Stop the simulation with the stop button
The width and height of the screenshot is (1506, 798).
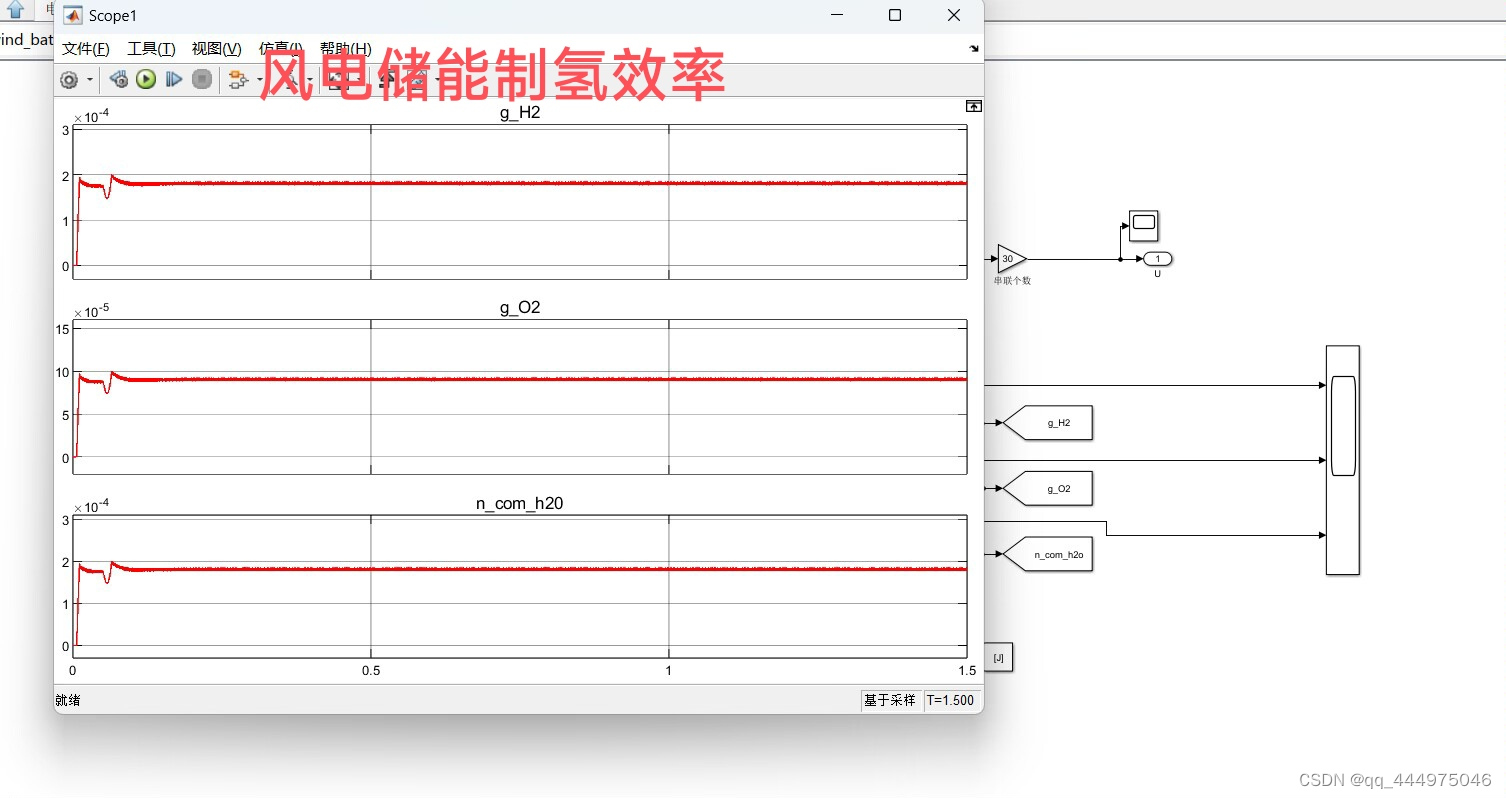click(202, 80)
